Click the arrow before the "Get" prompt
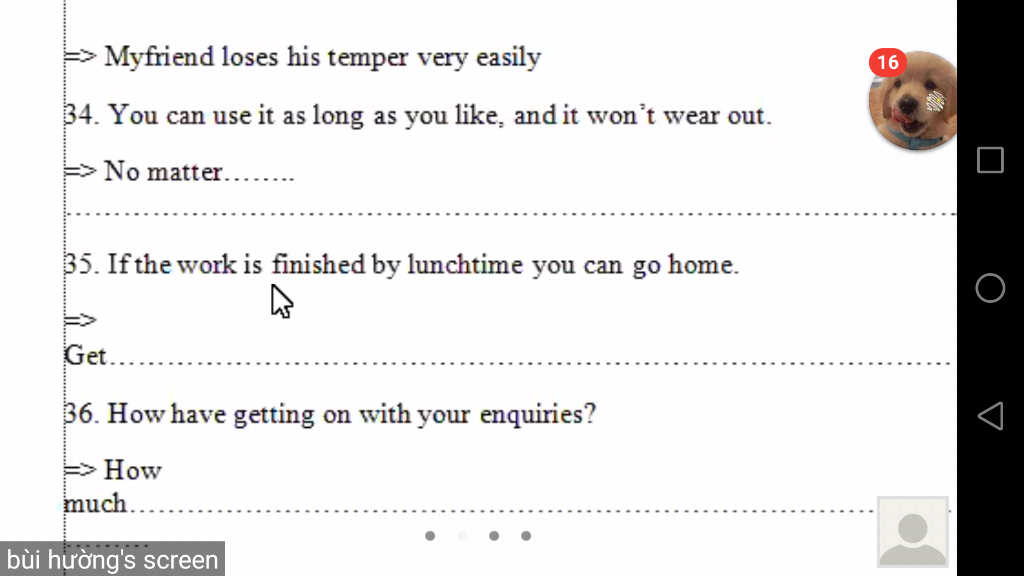Image resolution: width=1024 pixels, height=576 pixels. (x=80, y=320)
